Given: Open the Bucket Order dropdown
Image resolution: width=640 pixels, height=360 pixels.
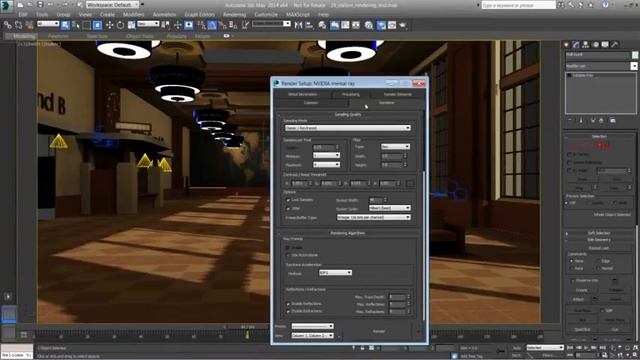Looking at the screenshot, I should coord(389,208).
